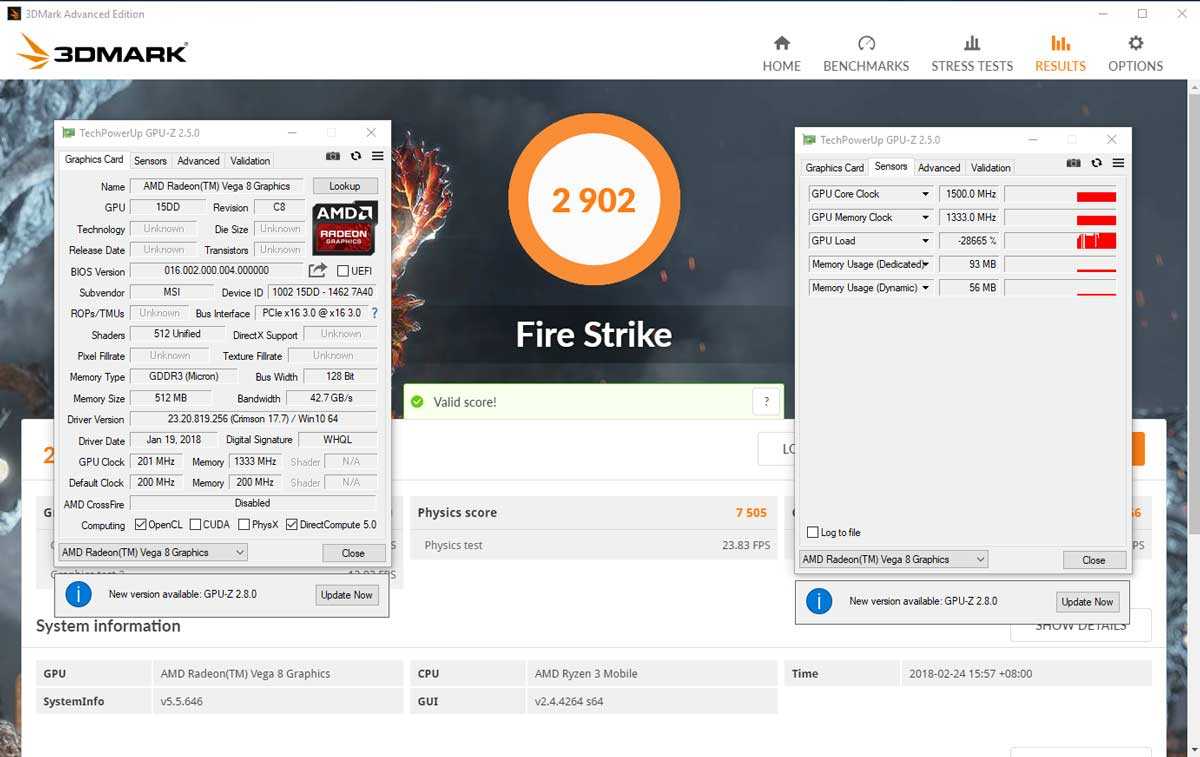Expand the GPU Load sensor dropdown

pyautogui.click(x=925, y=241)
